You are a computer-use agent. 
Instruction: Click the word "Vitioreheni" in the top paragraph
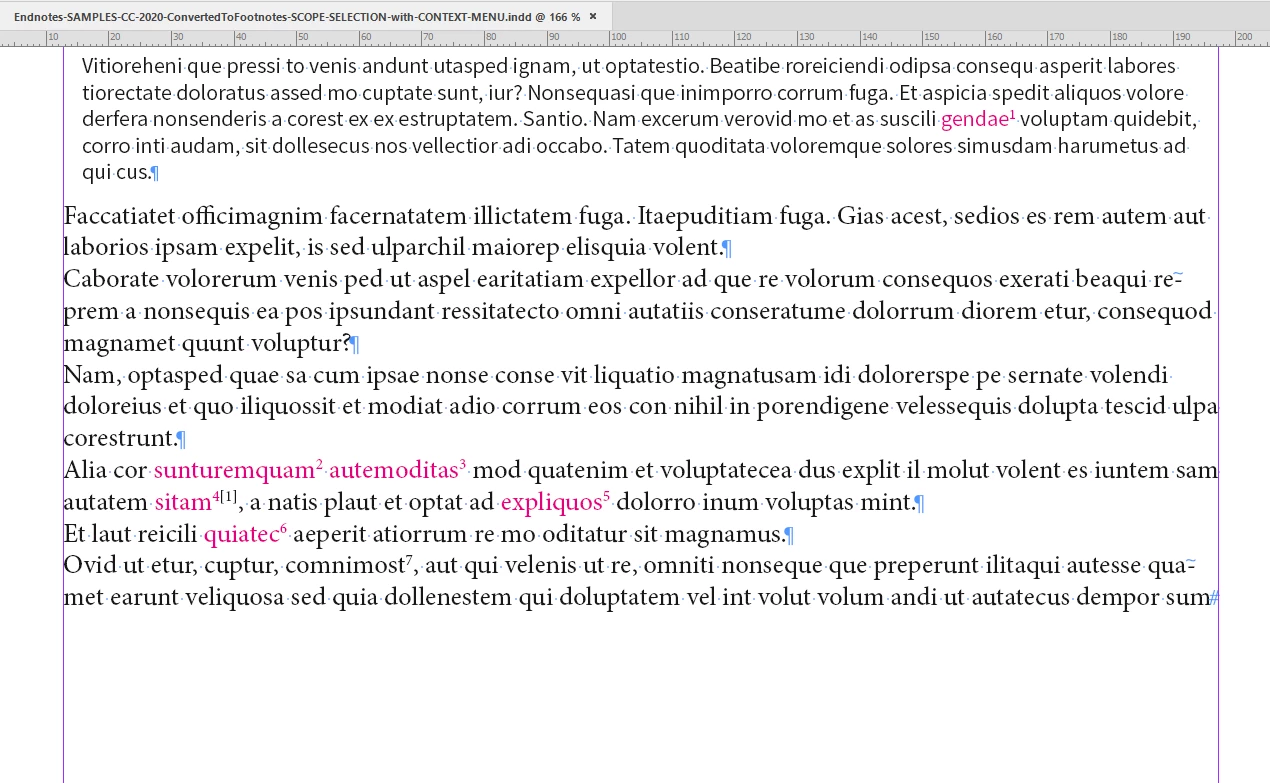click(131, 67)
